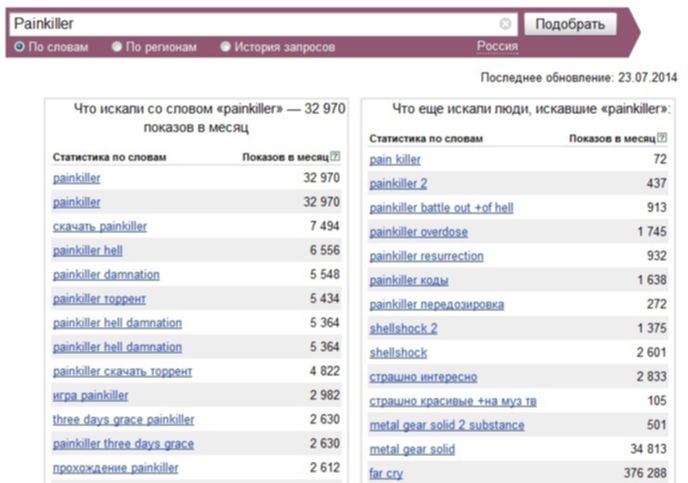Click the value 2 982 for игра painkiller

point(325,395)
